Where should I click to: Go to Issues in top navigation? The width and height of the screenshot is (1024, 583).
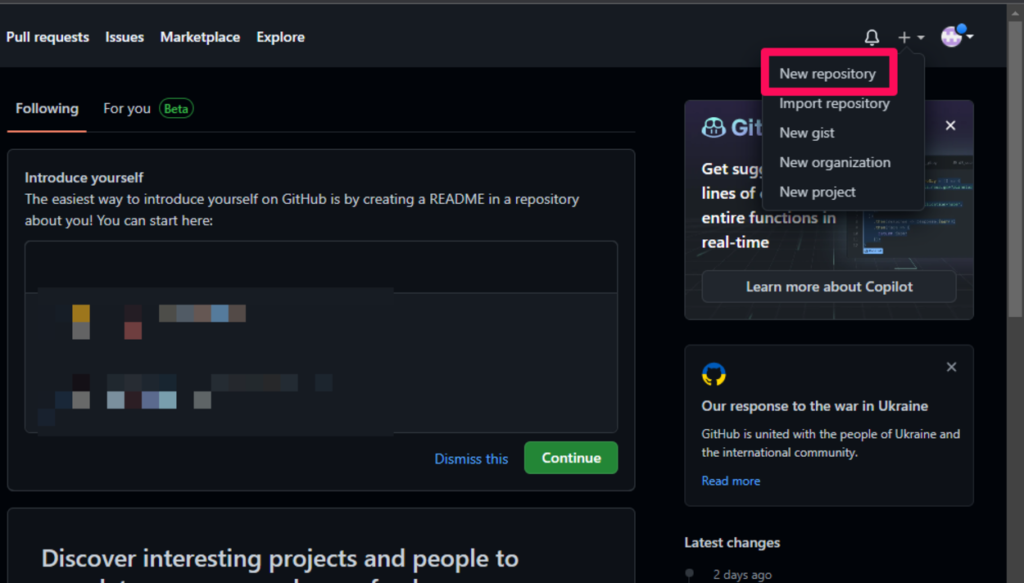click(x=125, y=37)
